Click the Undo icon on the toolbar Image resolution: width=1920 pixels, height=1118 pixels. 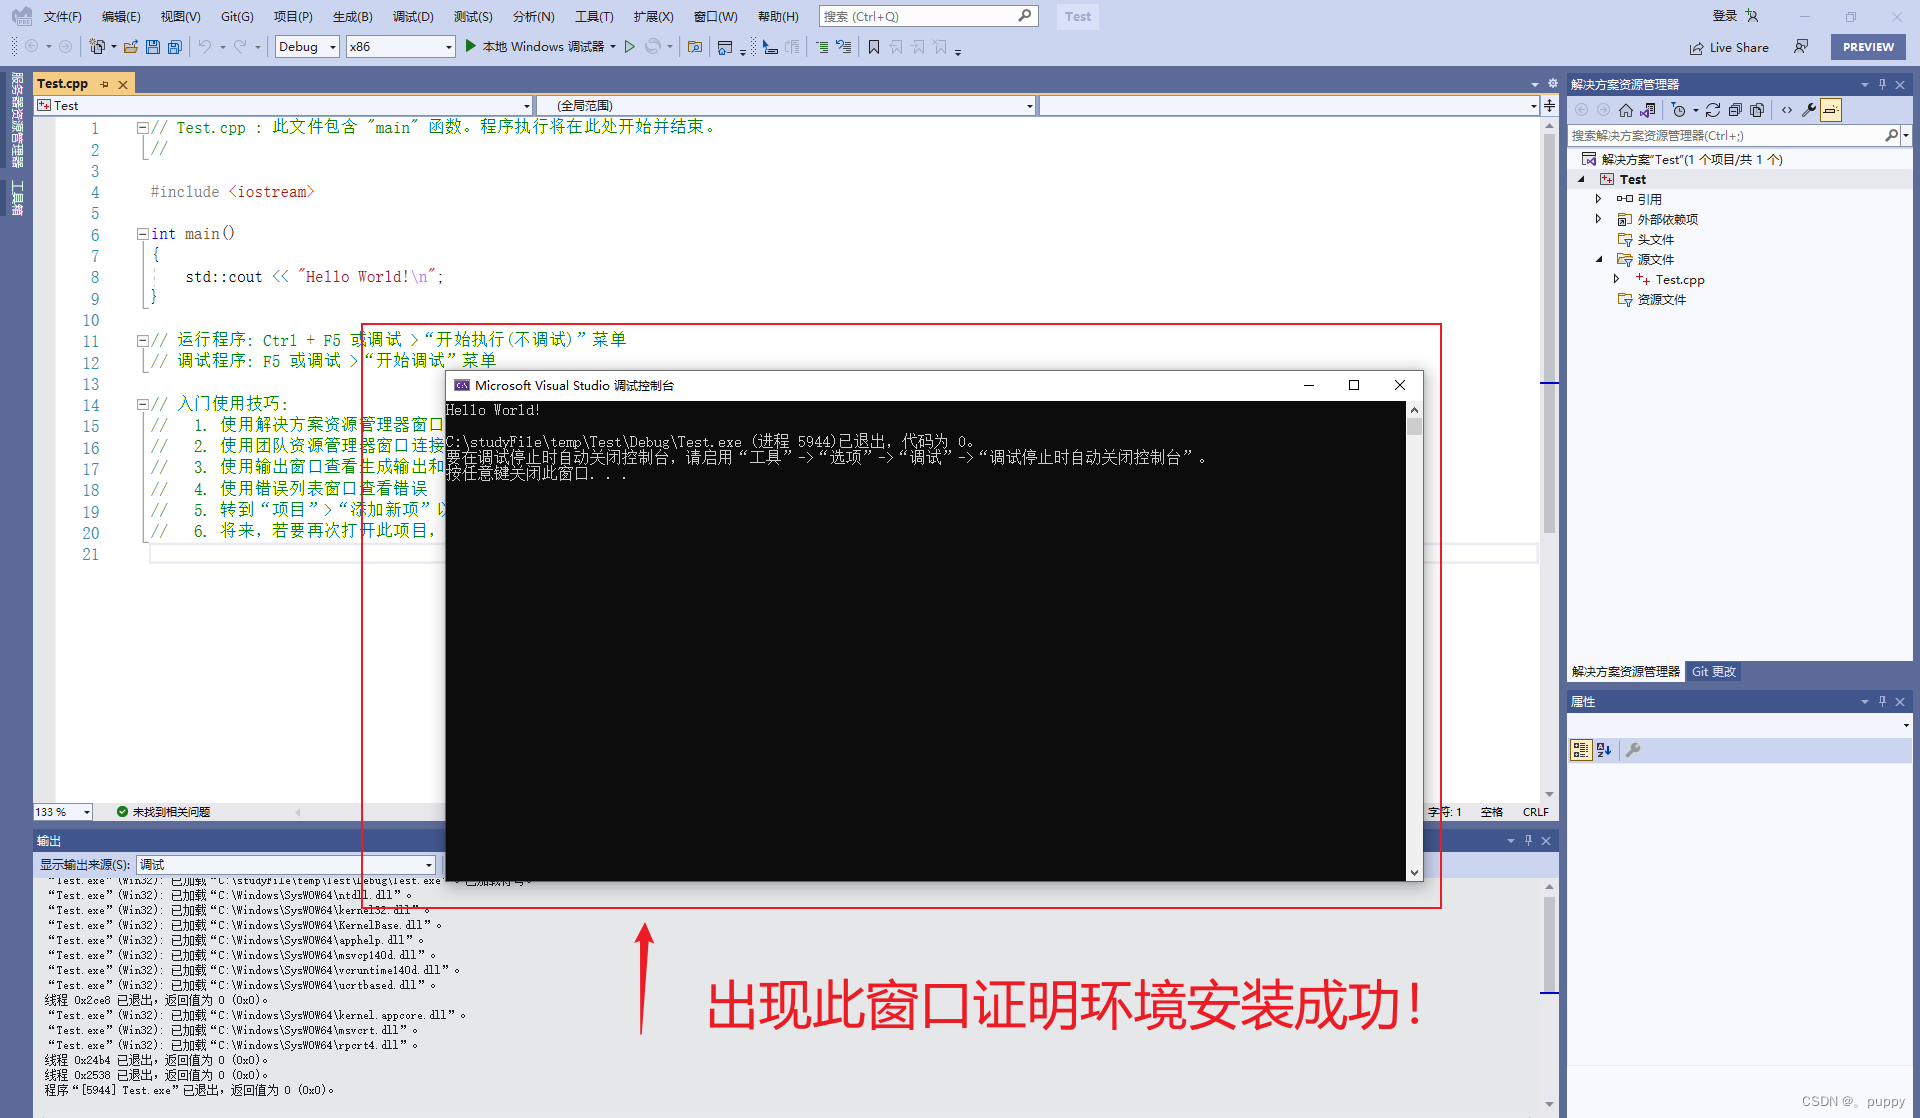point(205,46)
